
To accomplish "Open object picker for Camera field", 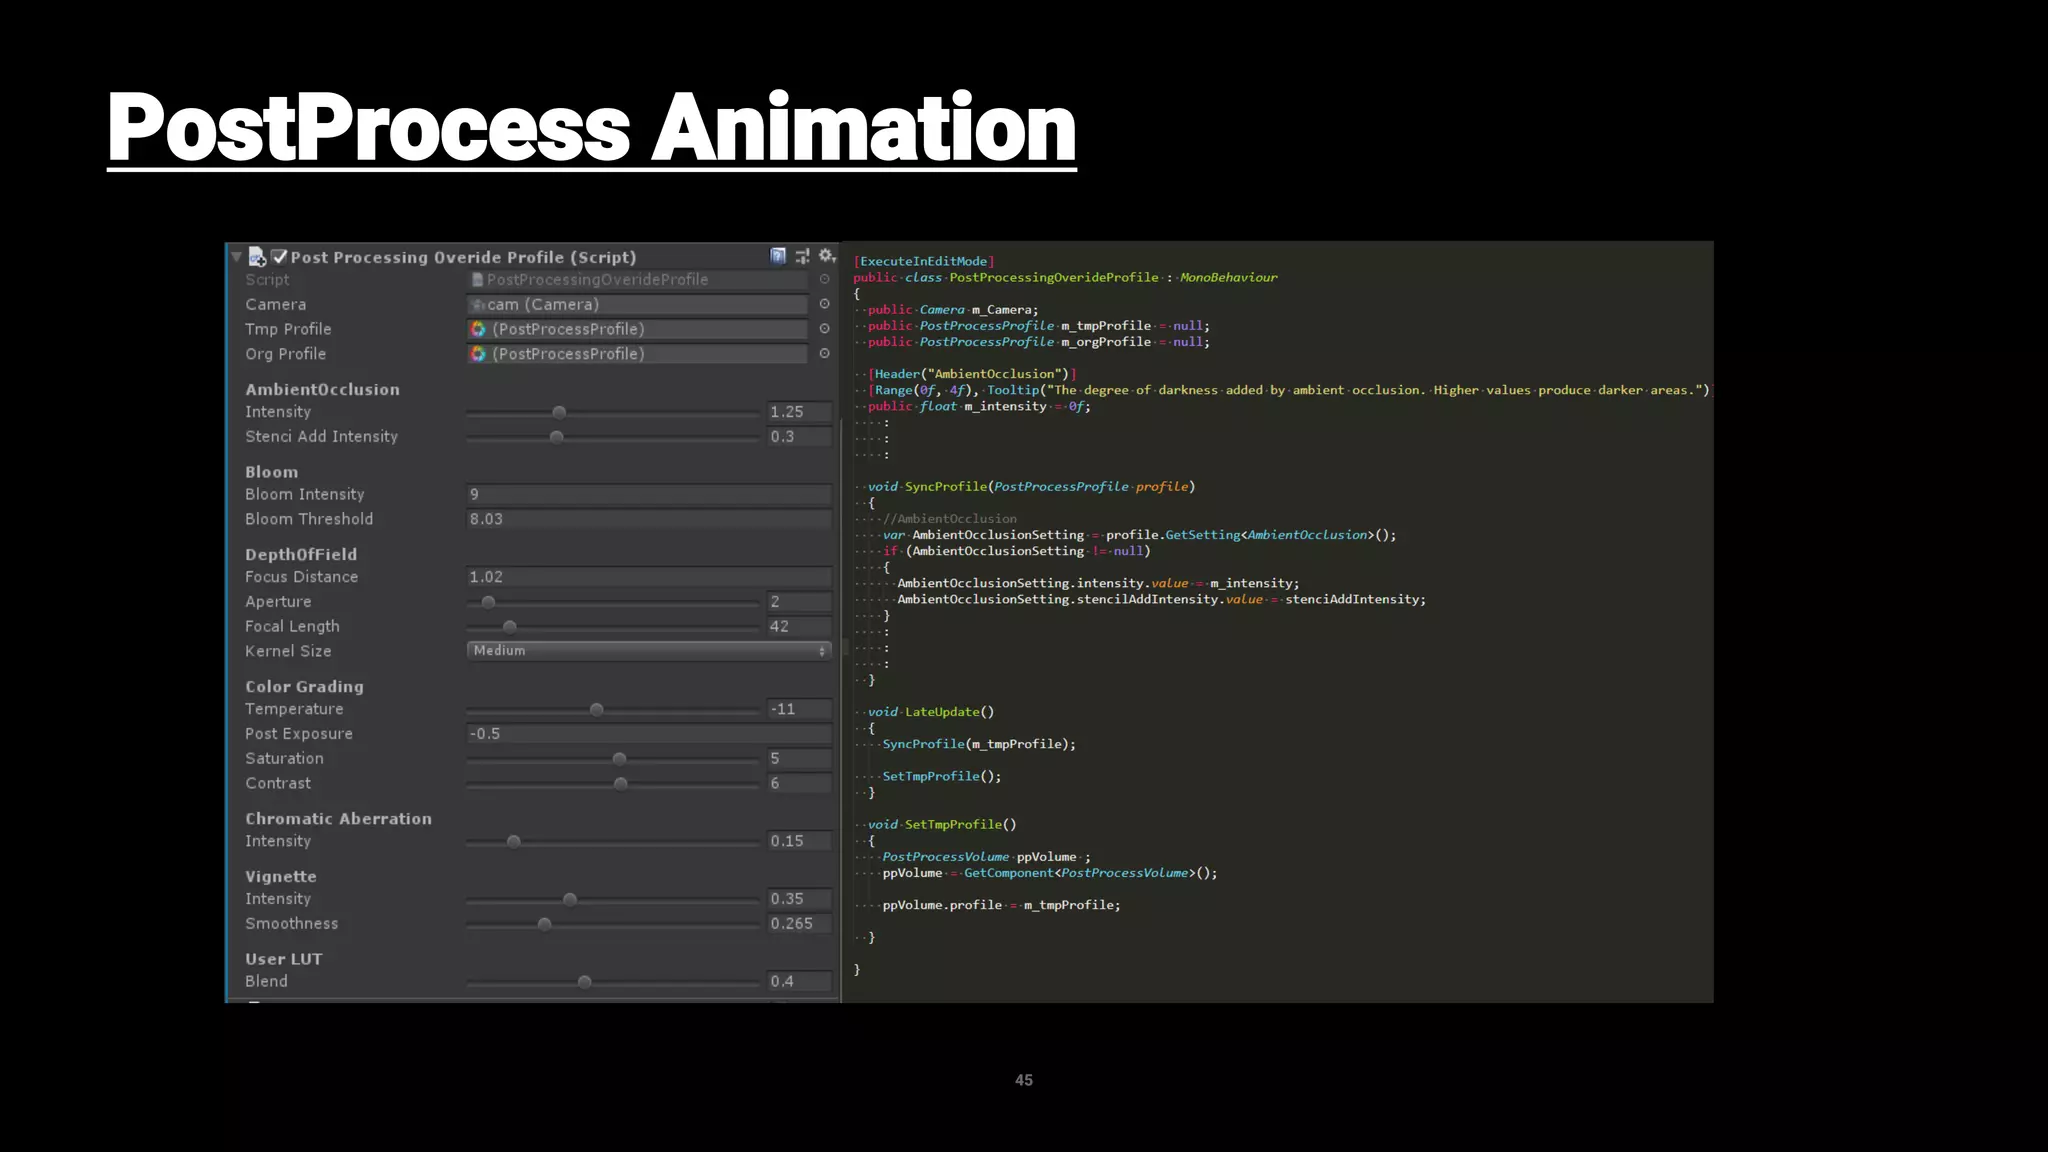I will 824,304.
